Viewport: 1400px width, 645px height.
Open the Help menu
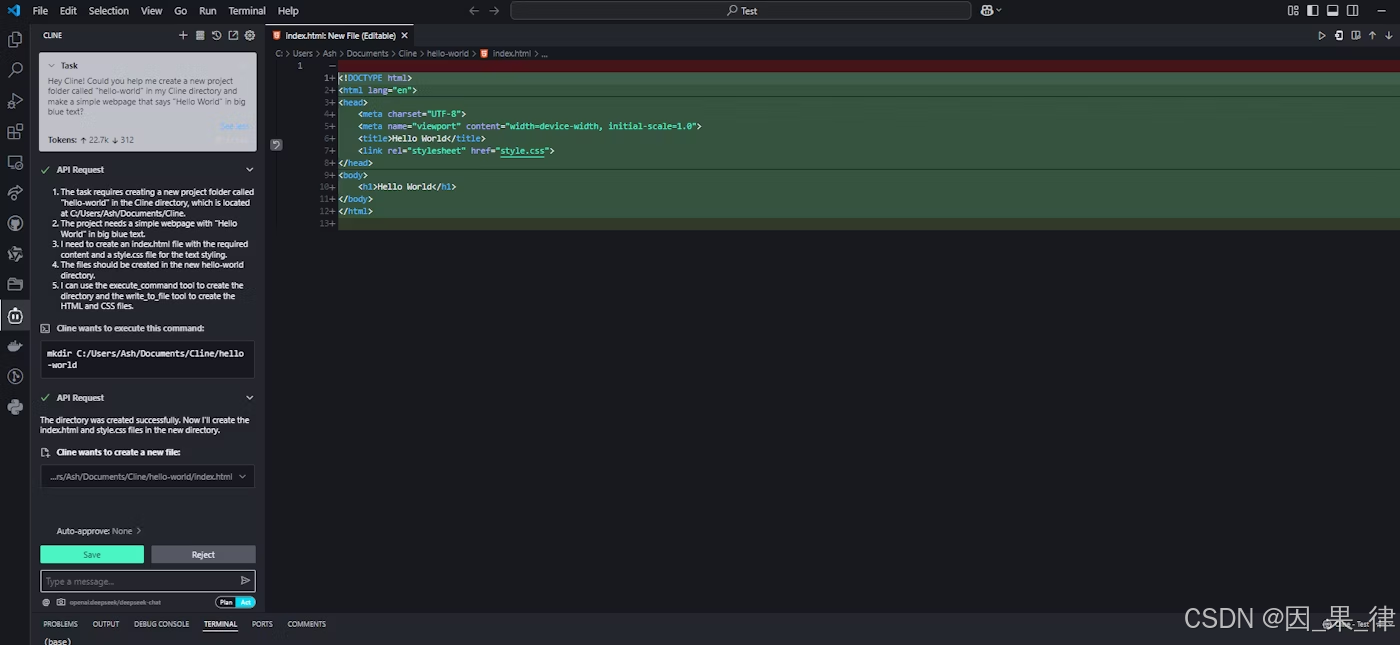[288, 11]
